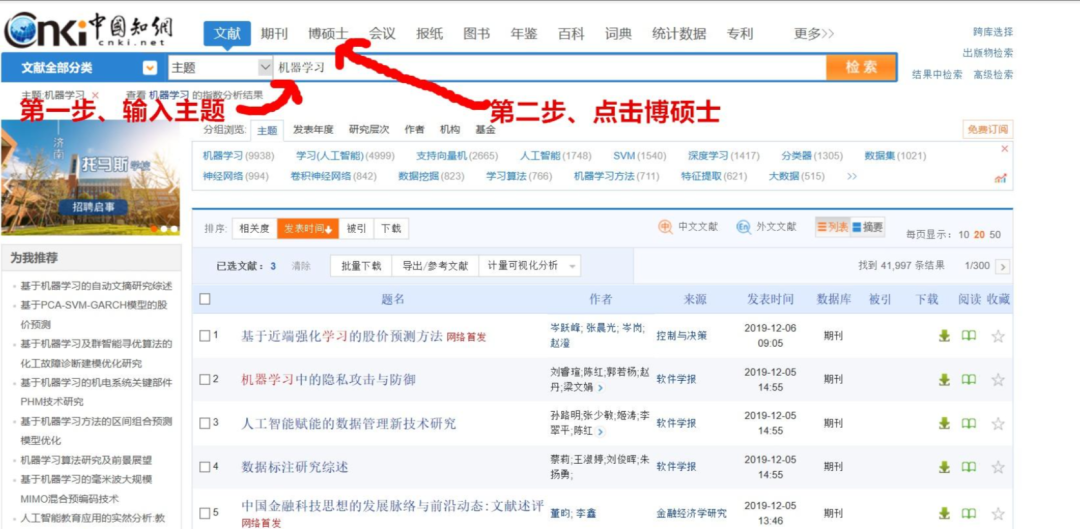Expand more topic groups with >> arrow

852,176
